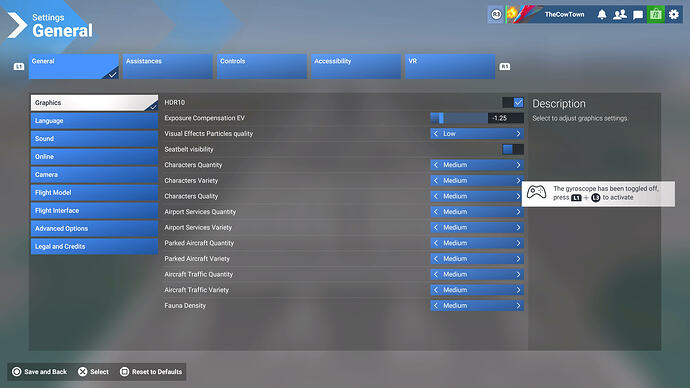This screenshot has width=690, height=388.
Task: Adjust the Exposure Compensation EV slider
Action: 459,118
